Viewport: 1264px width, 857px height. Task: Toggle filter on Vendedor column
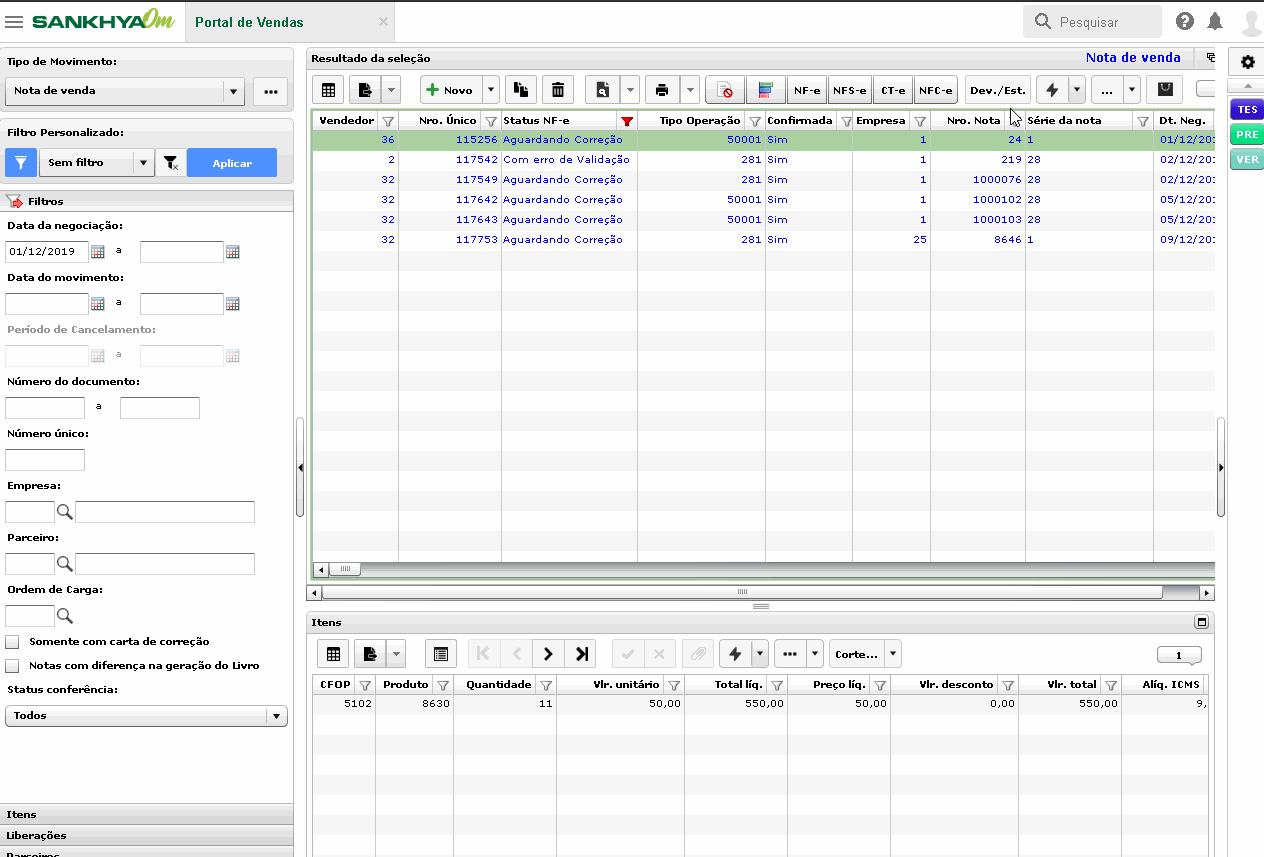coord(388,120)
